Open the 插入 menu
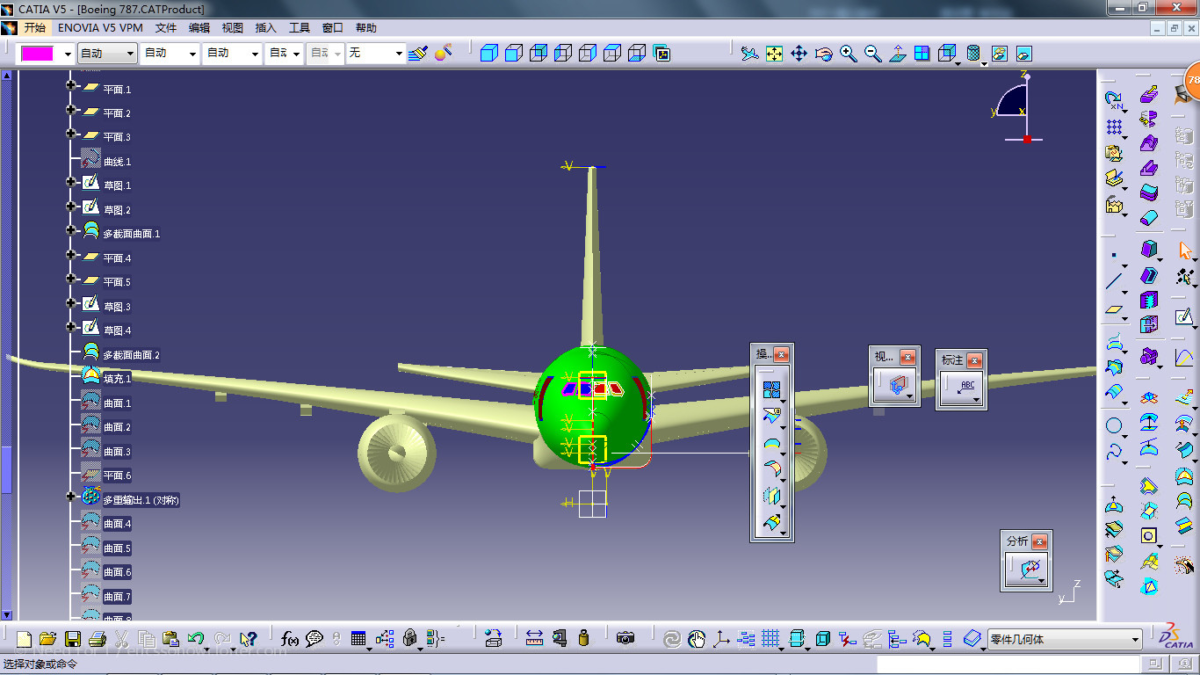 (x=266, y=27)
